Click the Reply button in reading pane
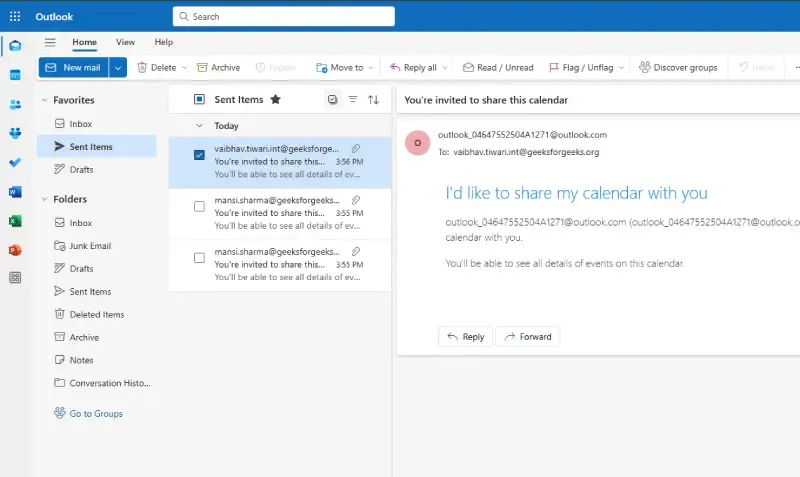The image size is (800, 477). point(465,337)
